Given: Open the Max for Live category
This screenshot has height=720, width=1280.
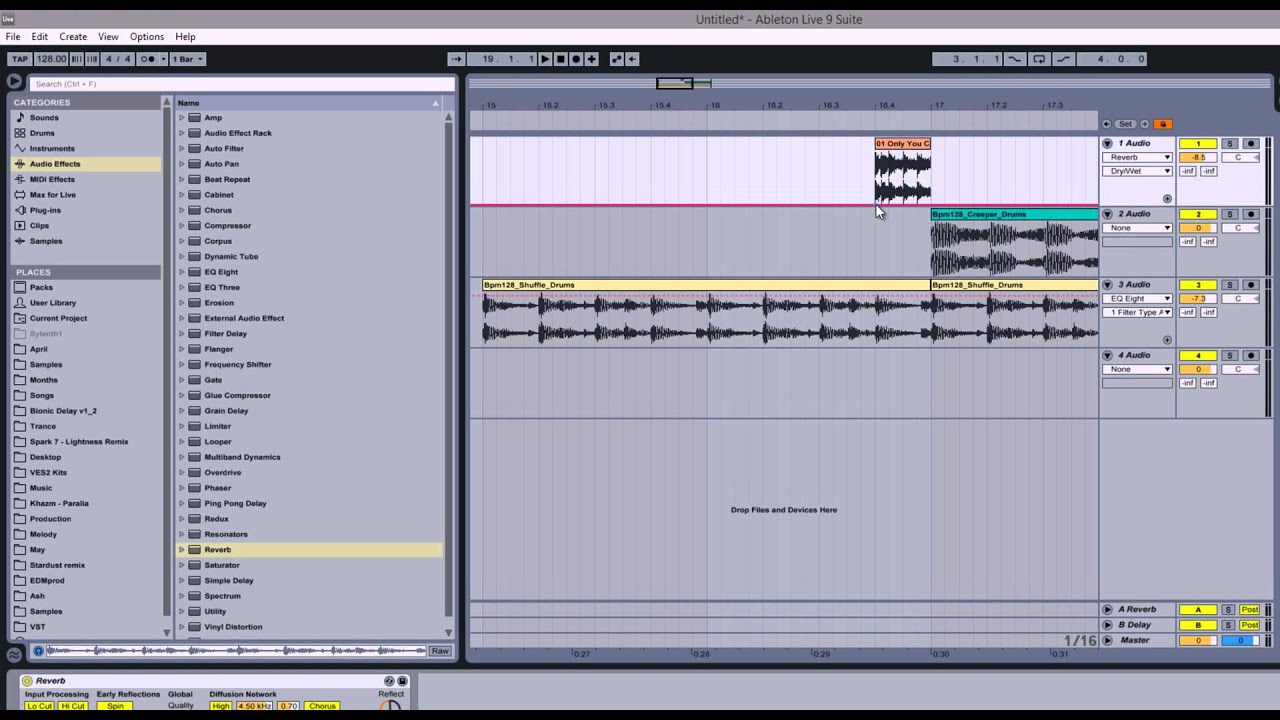Looking at the screenshot, I should click(52, 195).
